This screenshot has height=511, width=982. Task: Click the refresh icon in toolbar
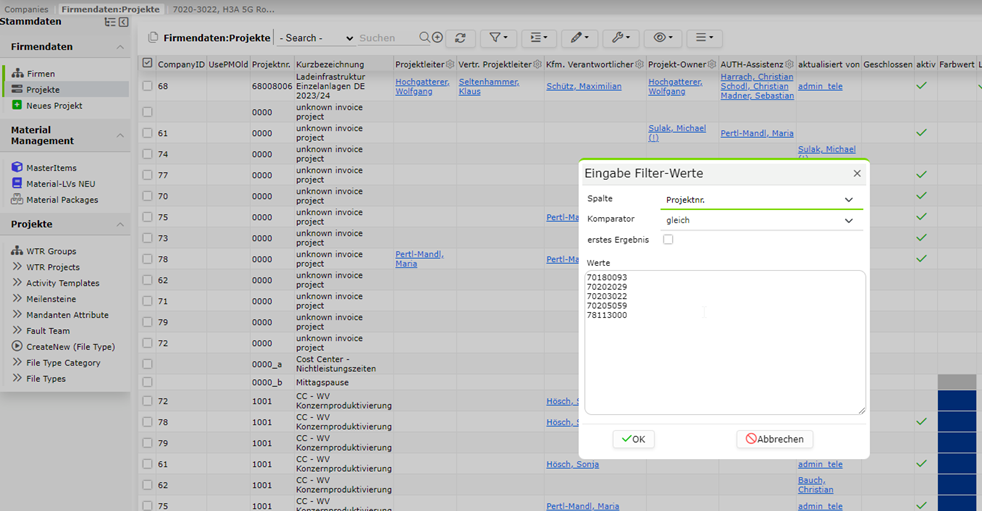point(460,38)
